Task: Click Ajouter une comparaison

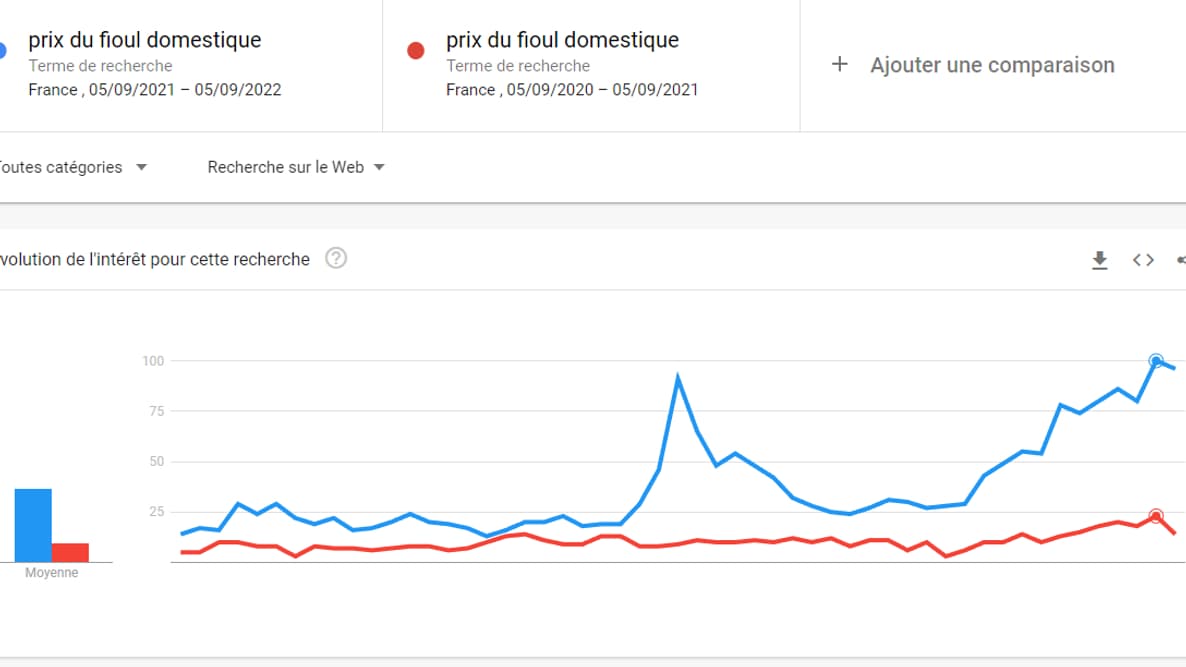Action: coord(992,65)
